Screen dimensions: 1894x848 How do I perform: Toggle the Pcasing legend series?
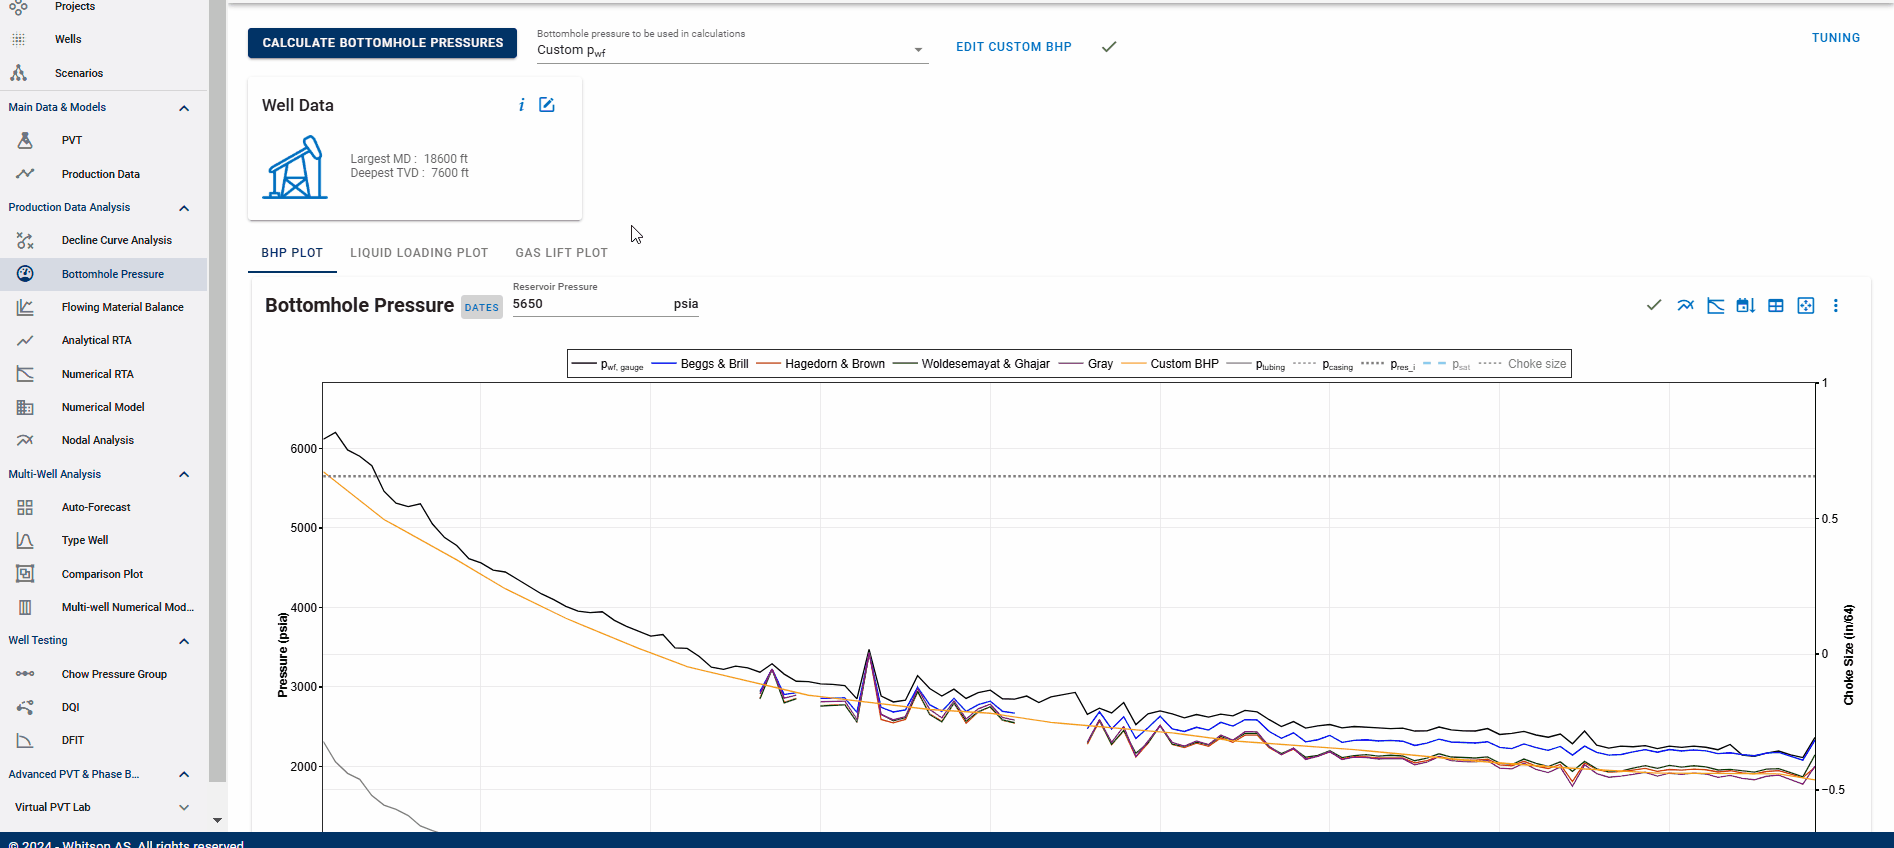(1323, 364)
